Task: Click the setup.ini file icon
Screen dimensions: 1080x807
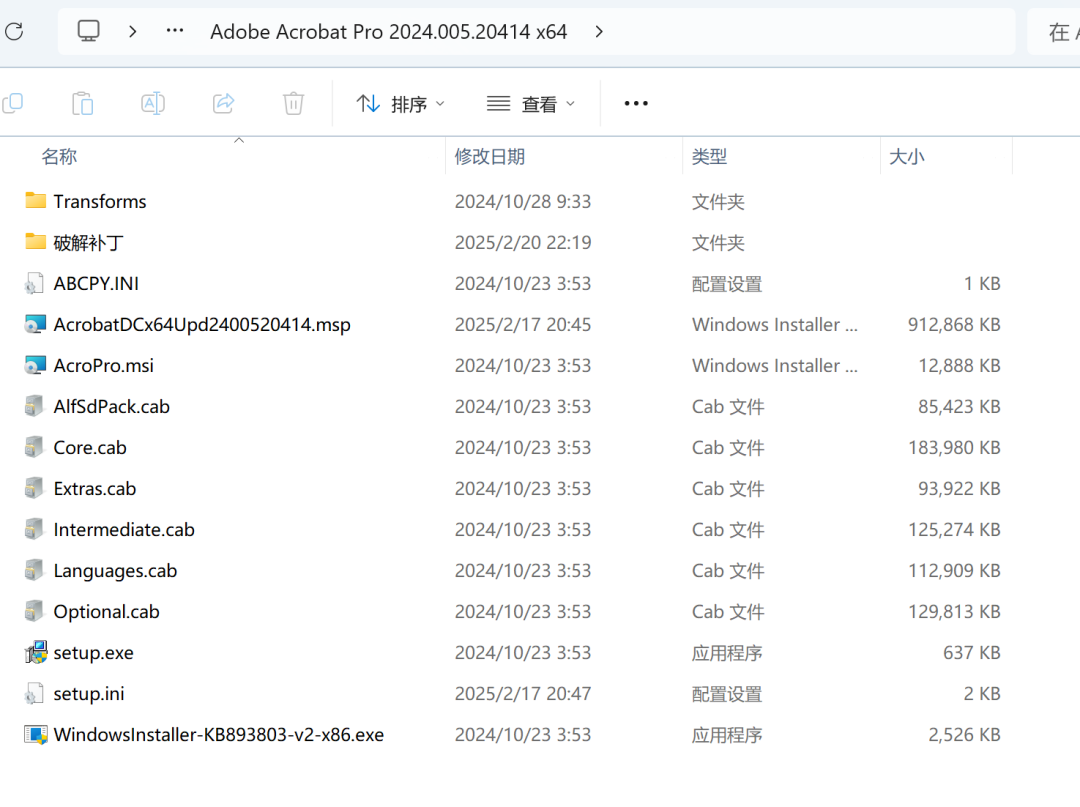Action: (34, 693)
